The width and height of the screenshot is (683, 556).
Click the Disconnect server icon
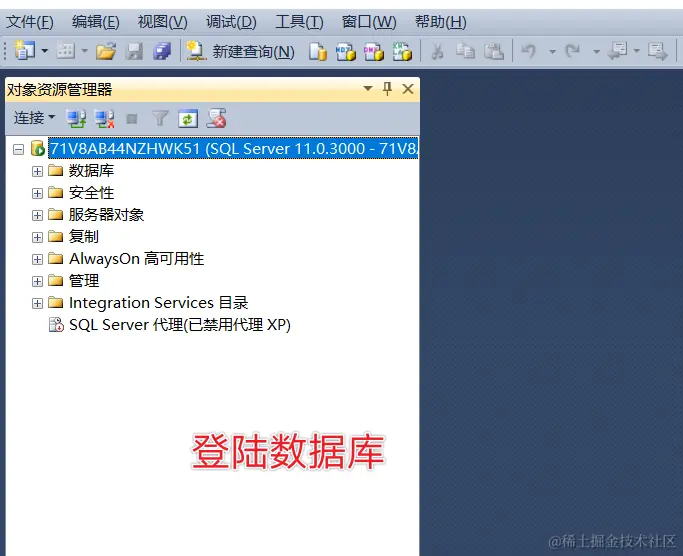click(105, 118)
